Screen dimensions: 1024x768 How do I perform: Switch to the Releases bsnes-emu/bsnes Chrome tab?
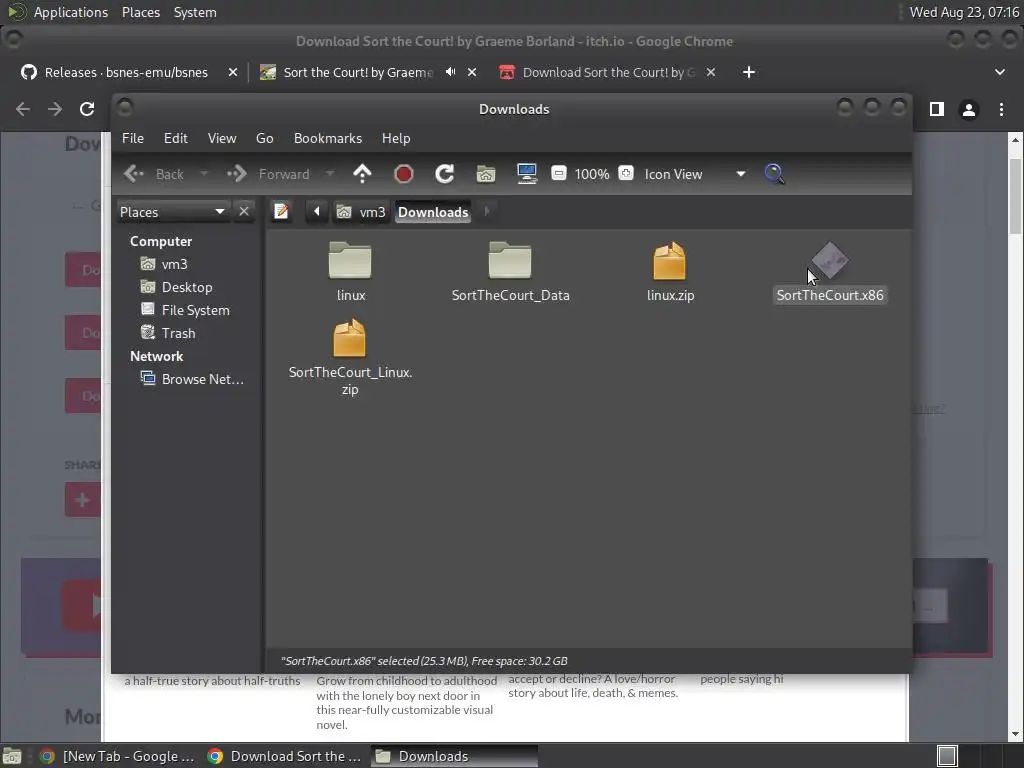point(124,72)
